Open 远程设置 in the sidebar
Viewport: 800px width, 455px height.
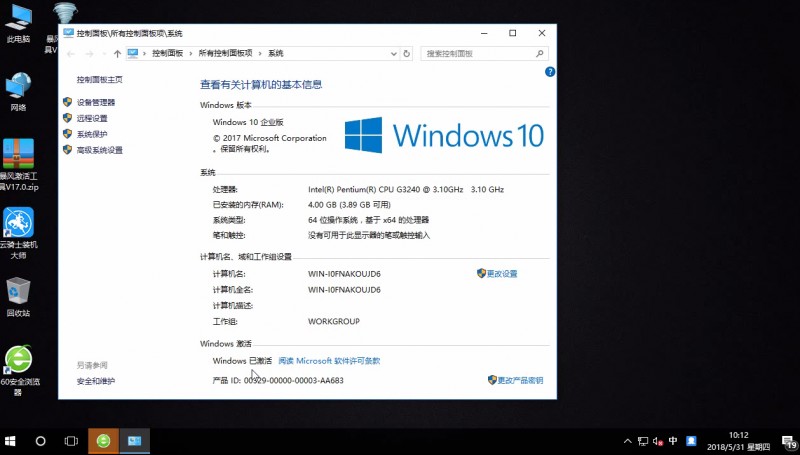coord(92,118)
